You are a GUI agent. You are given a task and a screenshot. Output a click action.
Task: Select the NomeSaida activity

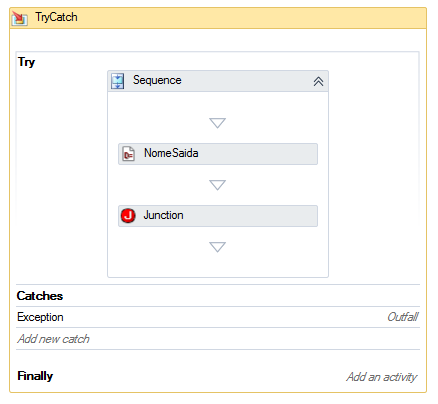(218, 154)
